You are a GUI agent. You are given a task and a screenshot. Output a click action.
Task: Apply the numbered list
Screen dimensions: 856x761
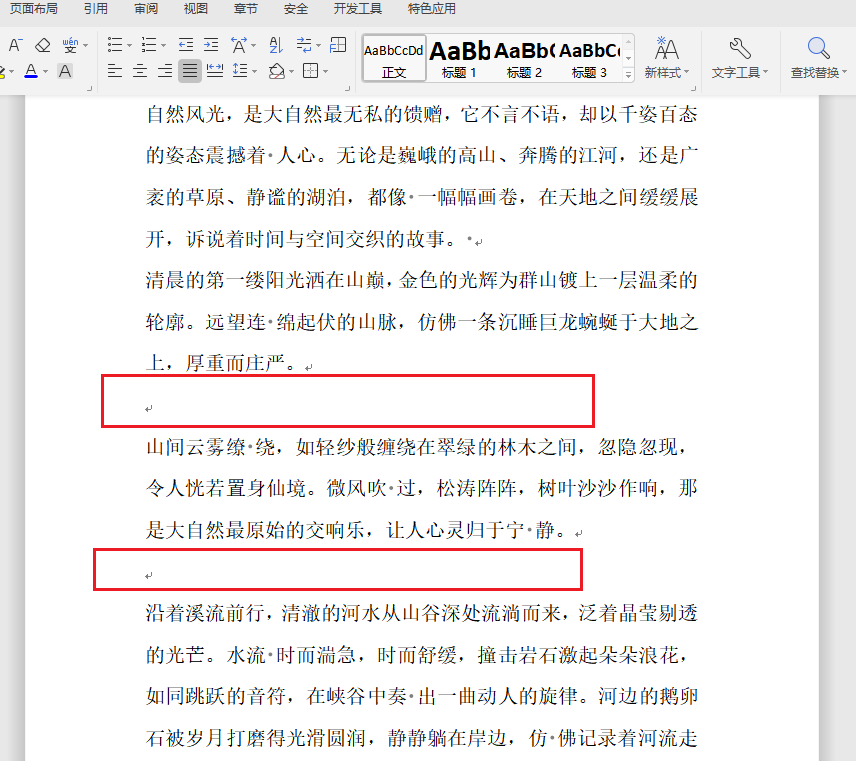[148, 45]
